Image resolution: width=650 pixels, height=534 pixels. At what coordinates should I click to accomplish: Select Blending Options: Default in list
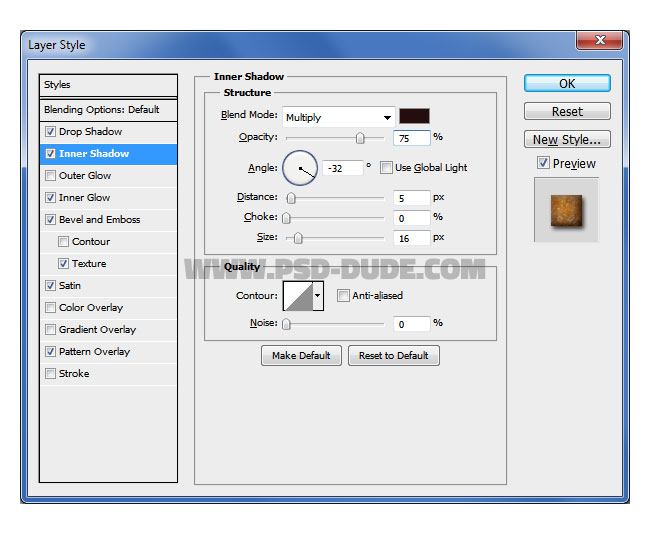coord(101,110)
